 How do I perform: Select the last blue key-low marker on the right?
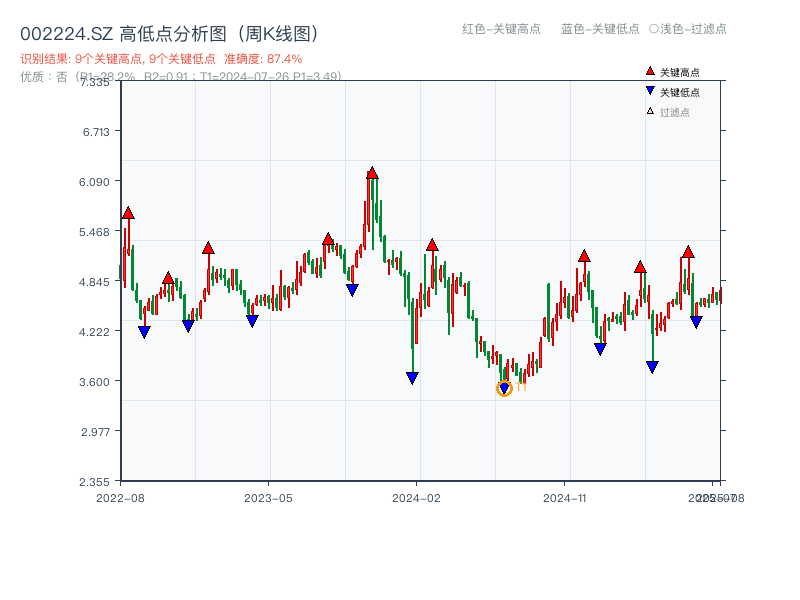tap(696, 322)
